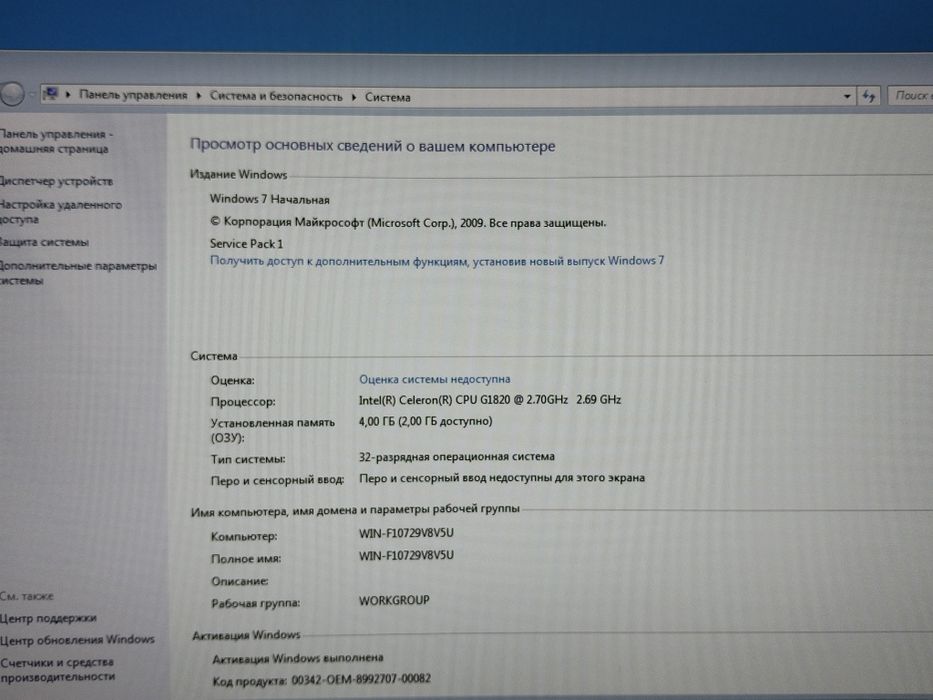
Task: Click the 4,00 ГБ installed memory value
Action: tap(425, 421)
